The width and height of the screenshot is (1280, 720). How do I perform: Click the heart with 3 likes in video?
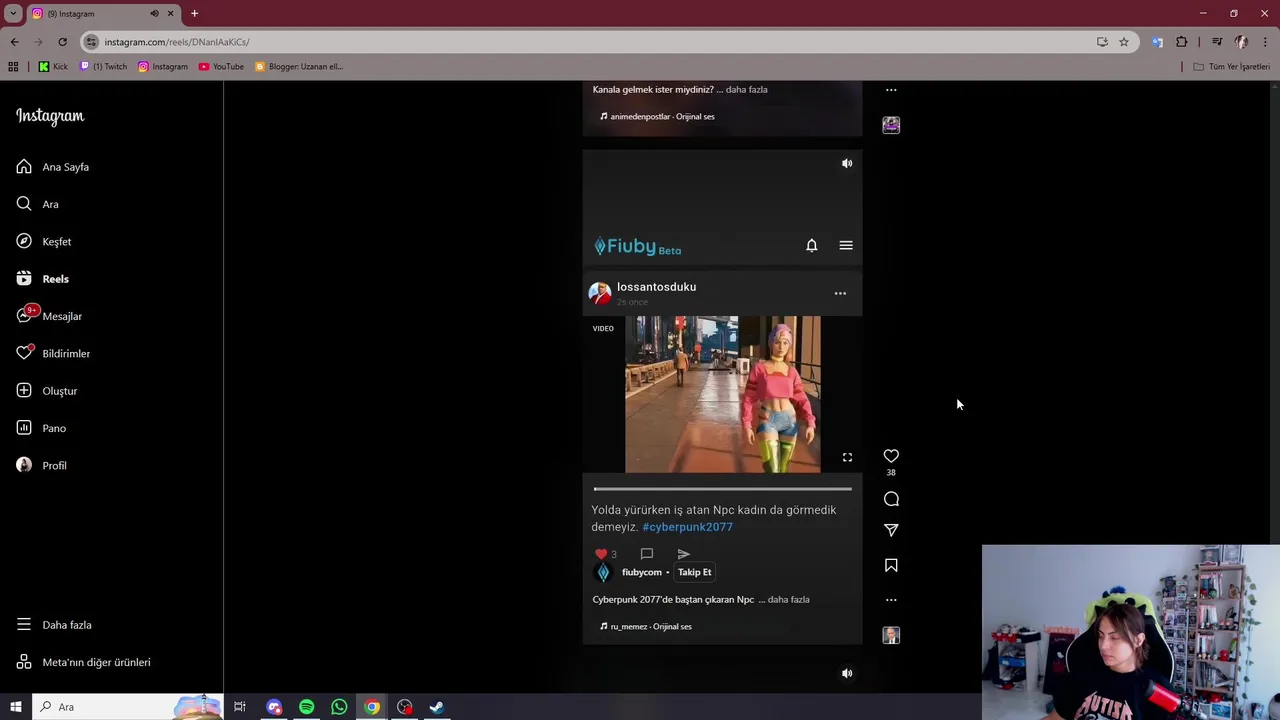pos(601,554)
